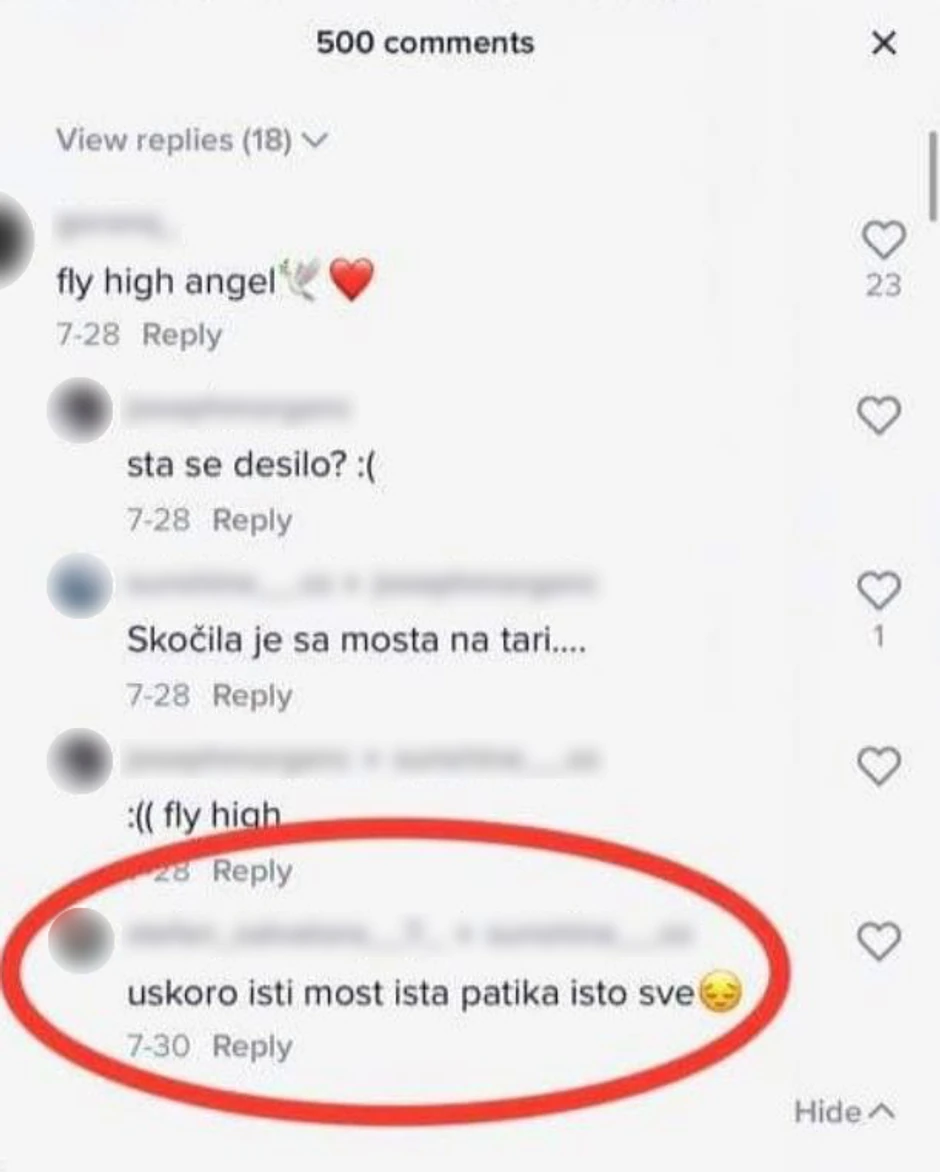
Task: Open blurred username above "fly high angel"
Action: tap(111, 223)
